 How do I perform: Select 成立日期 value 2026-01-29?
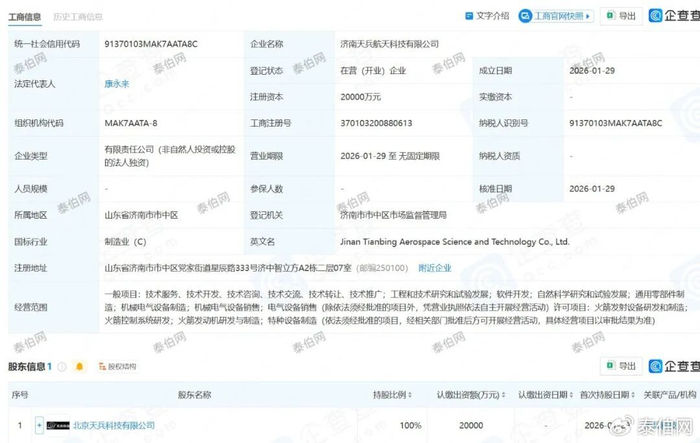coord(592,71)
